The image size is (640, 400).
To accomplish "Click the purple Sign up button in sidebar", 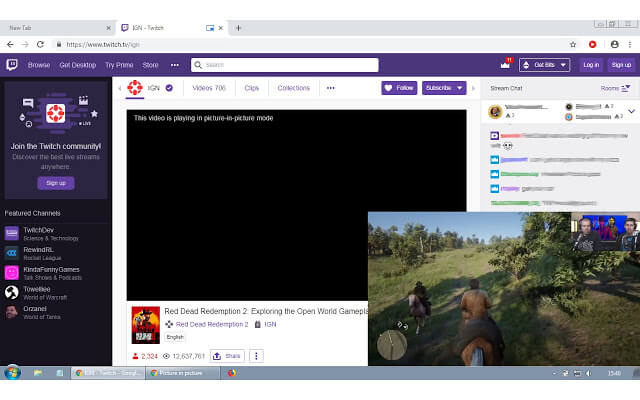I will point(56,183).
